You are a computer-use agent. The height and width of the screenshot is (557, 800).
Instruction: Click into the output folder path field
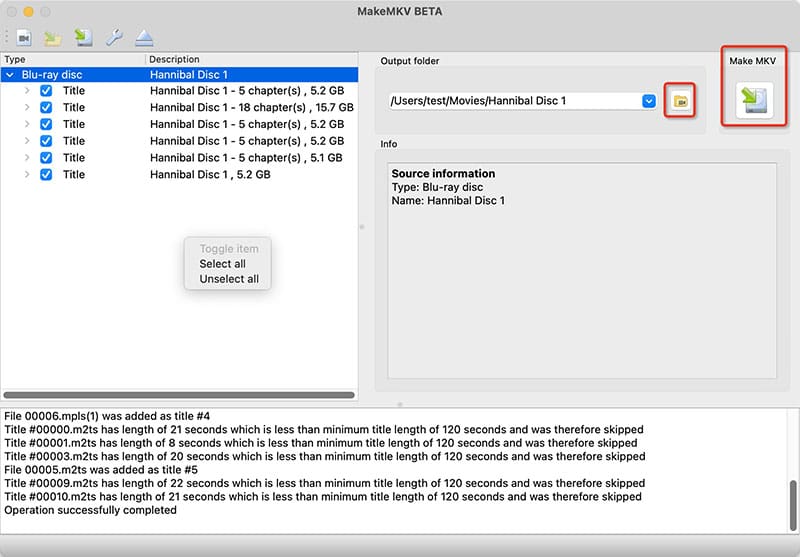(512, 101)
